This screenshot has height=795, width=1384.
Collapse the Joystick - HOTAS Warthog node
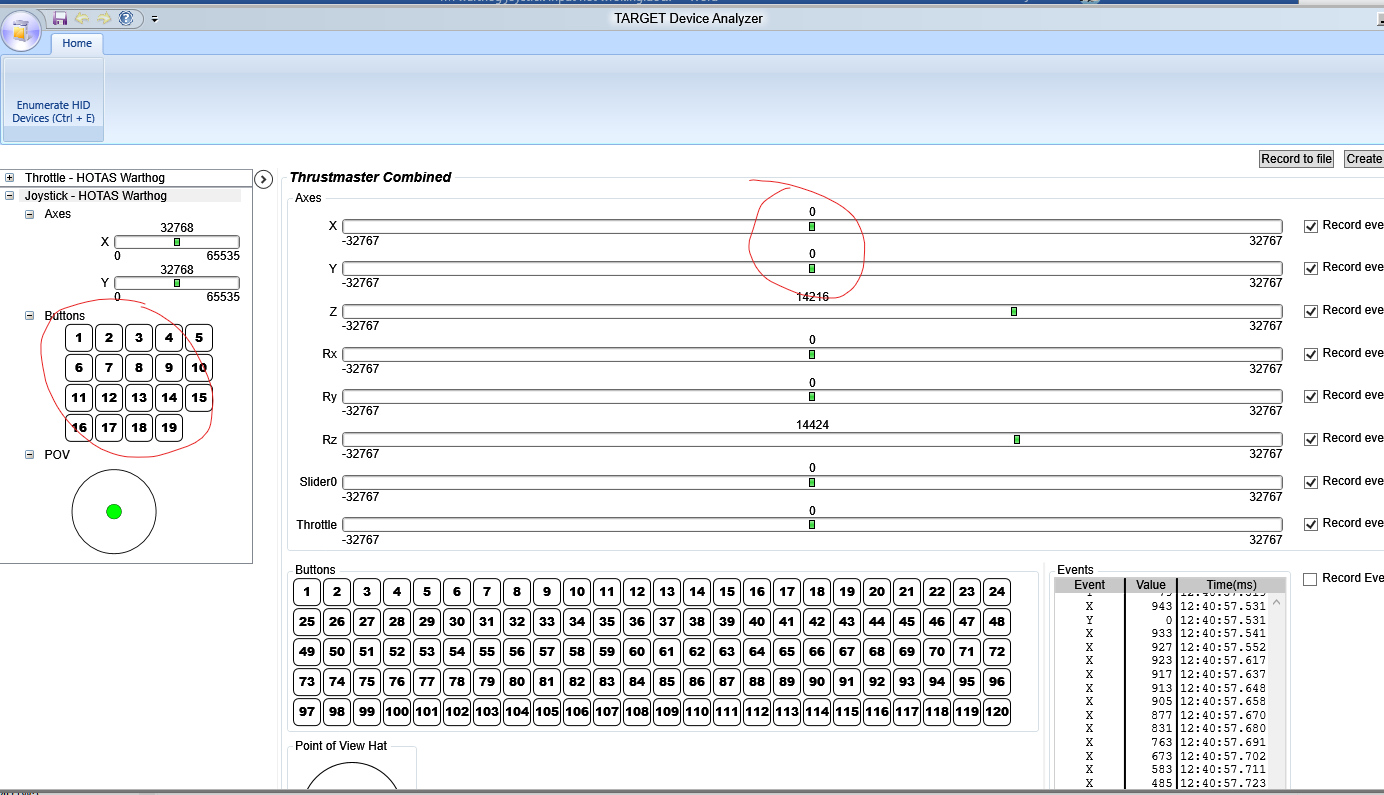pos(10,196)
